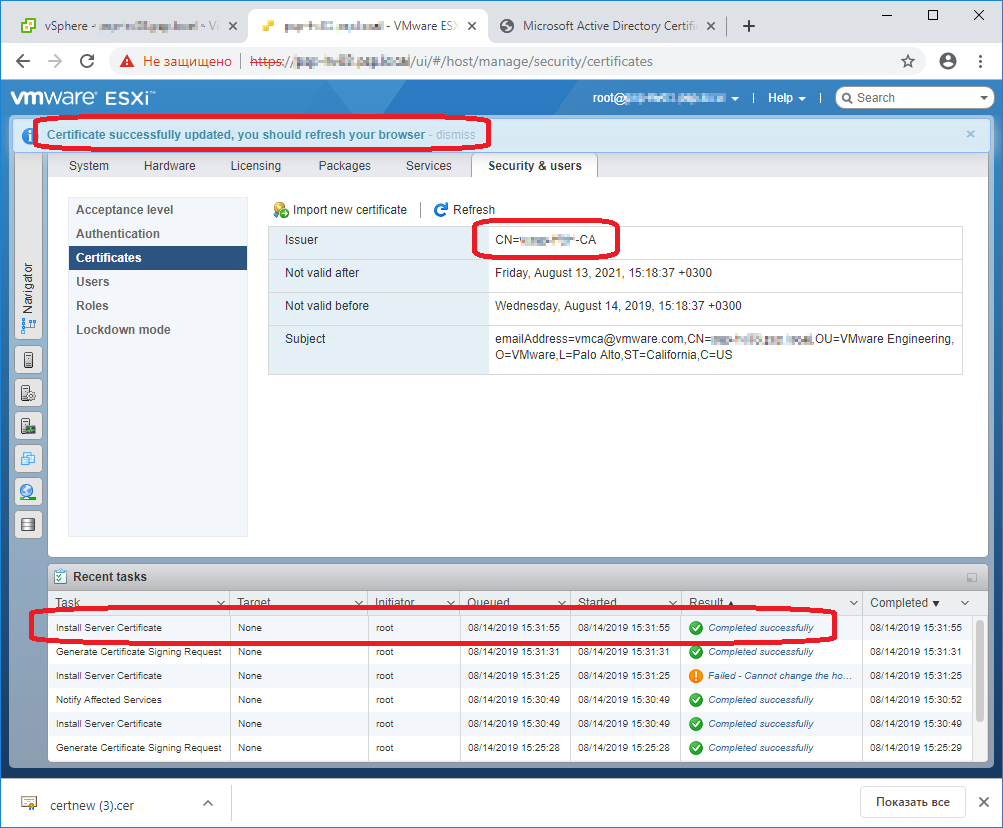
Task: Click the VMware ESXi logo
Action: tap(82, 98)
